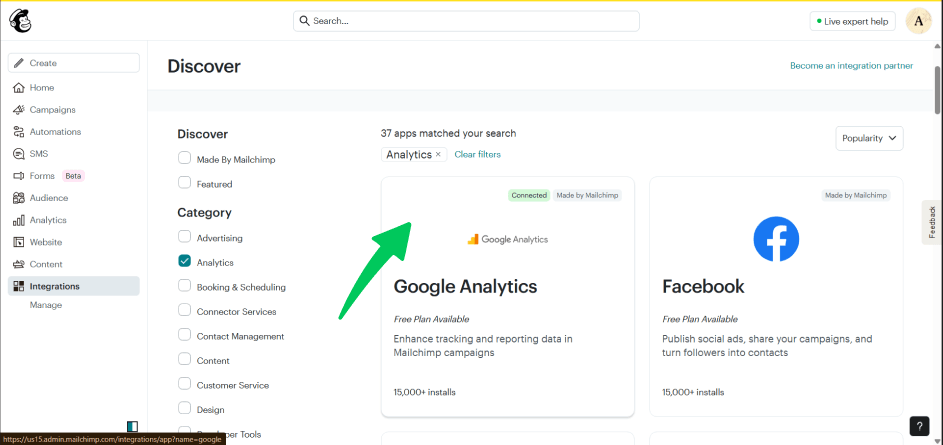Open the Automations menu item
Viewport: 943px width, 445px height.
click(x=55, y=132)
